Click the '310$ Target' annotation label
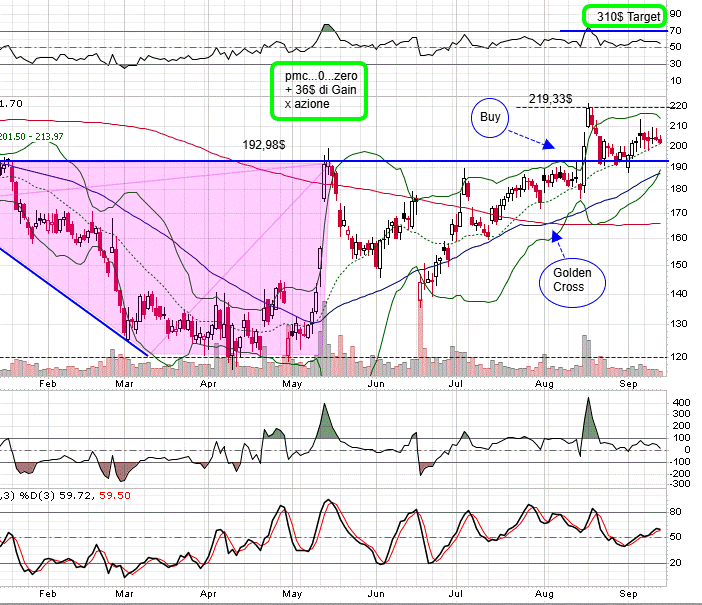Image resolution: width=702 pixels, height=605 pixels. tap(628, 17)
